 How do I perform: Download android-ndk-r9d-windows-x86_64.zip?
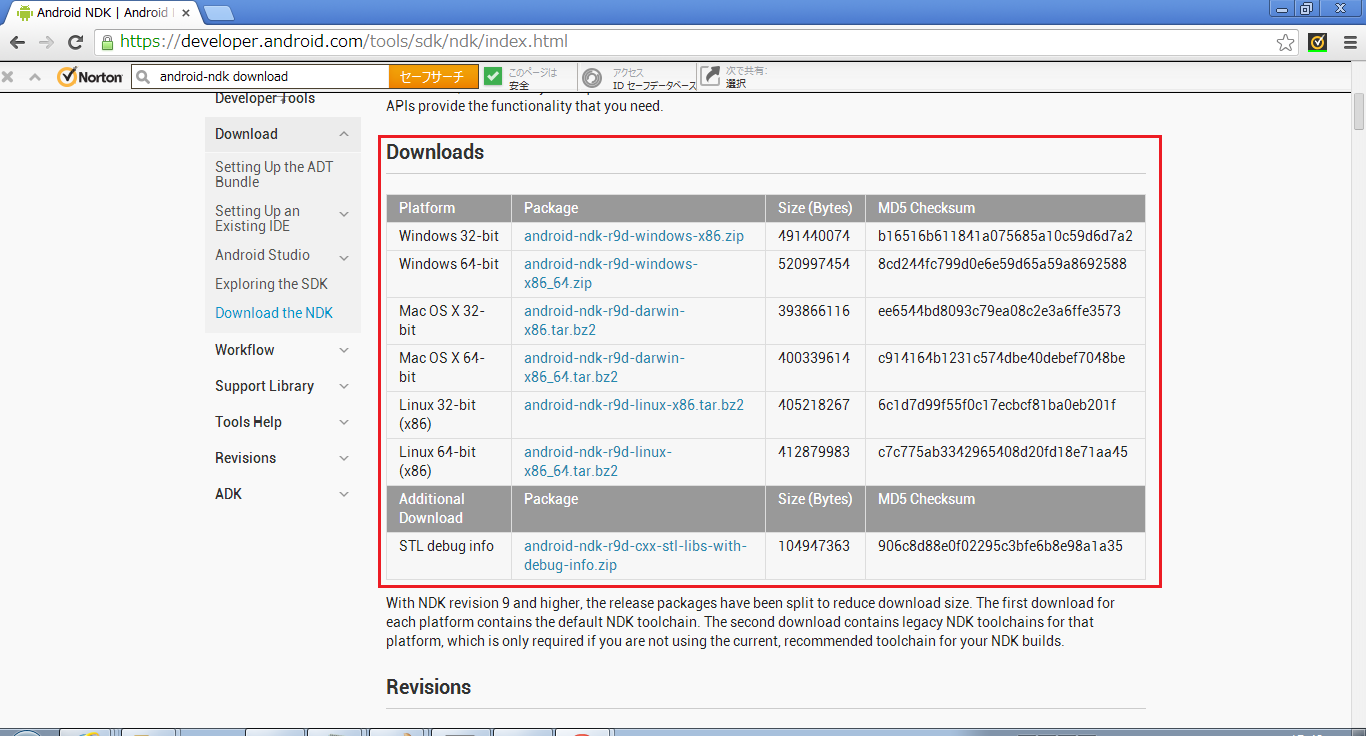pos(611,273)
